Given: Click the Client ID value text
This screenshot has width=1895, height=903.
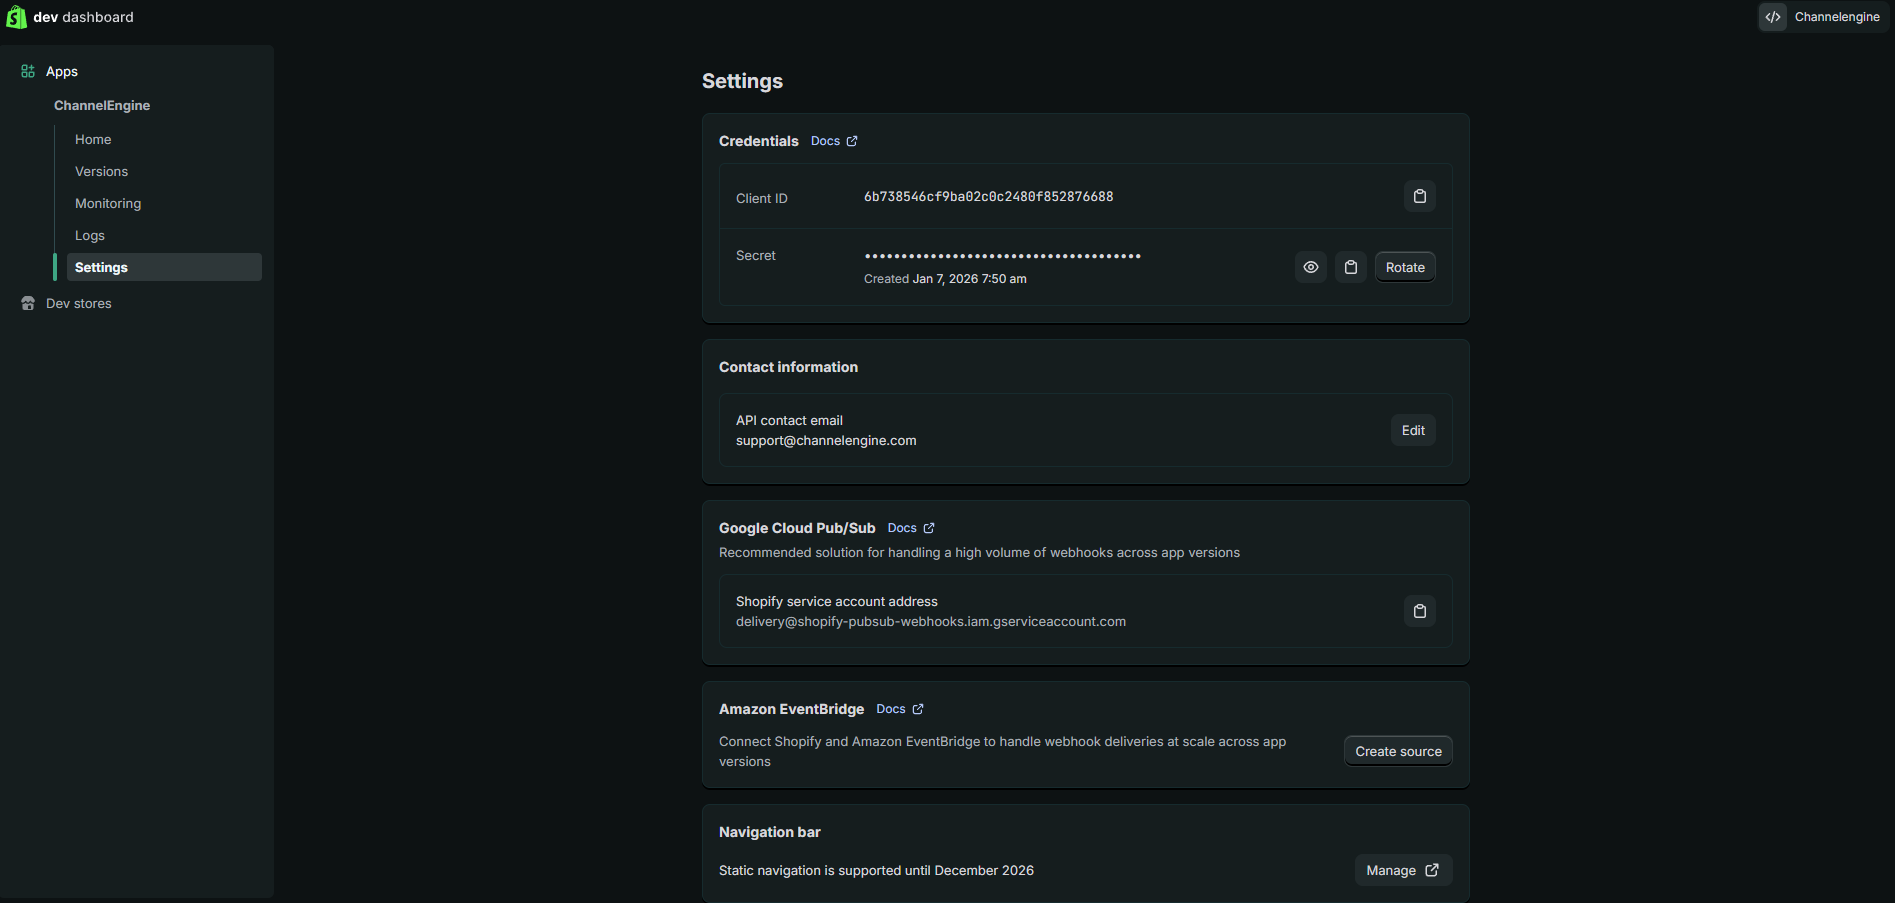Looking at the screenshot, I should [988, 196].
